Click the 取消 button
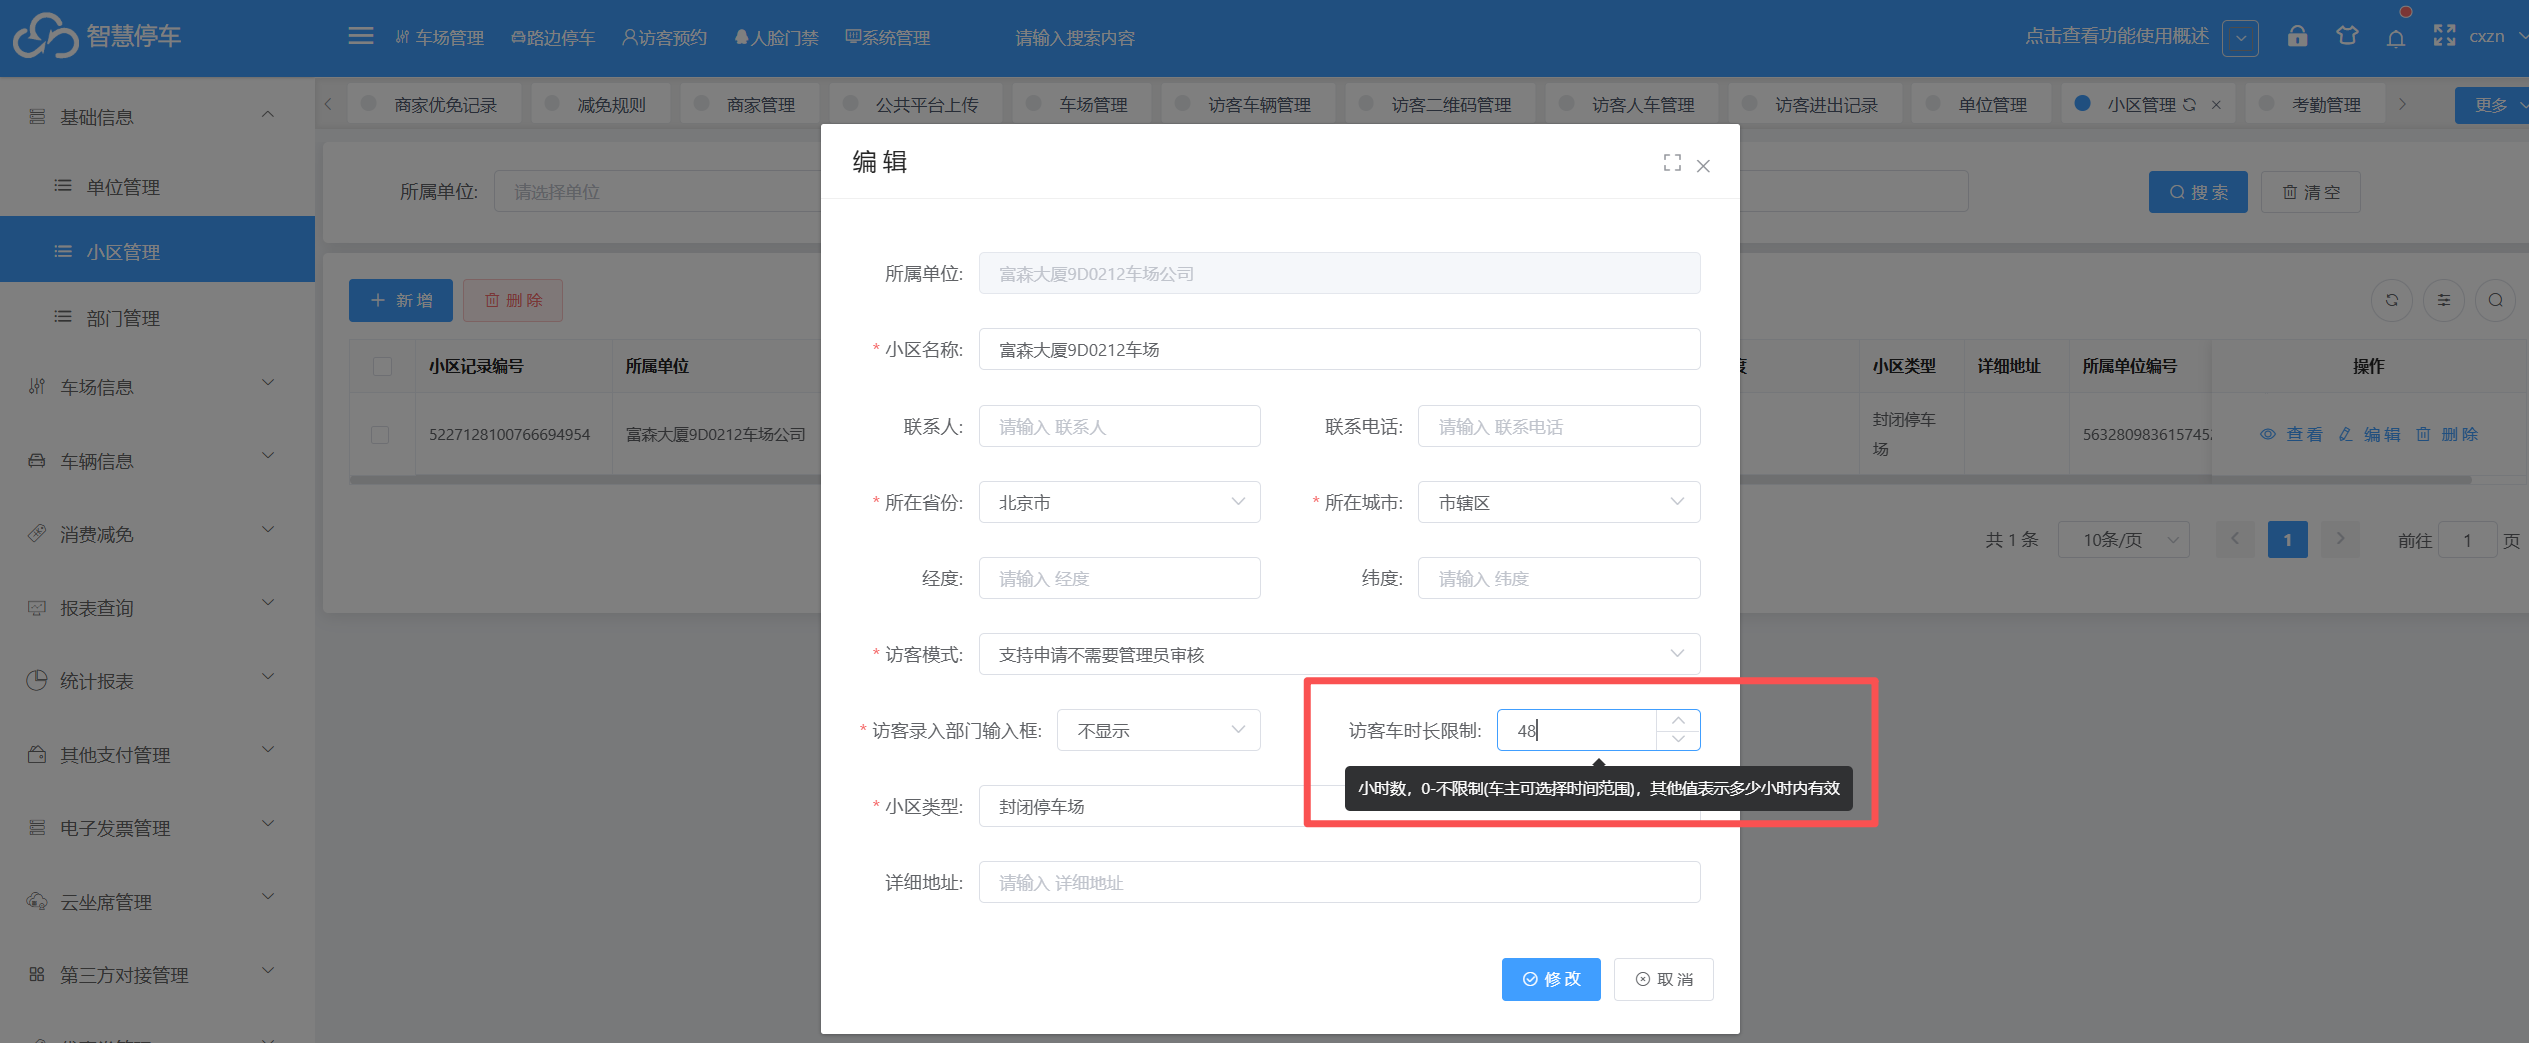 click(1664, 979)
